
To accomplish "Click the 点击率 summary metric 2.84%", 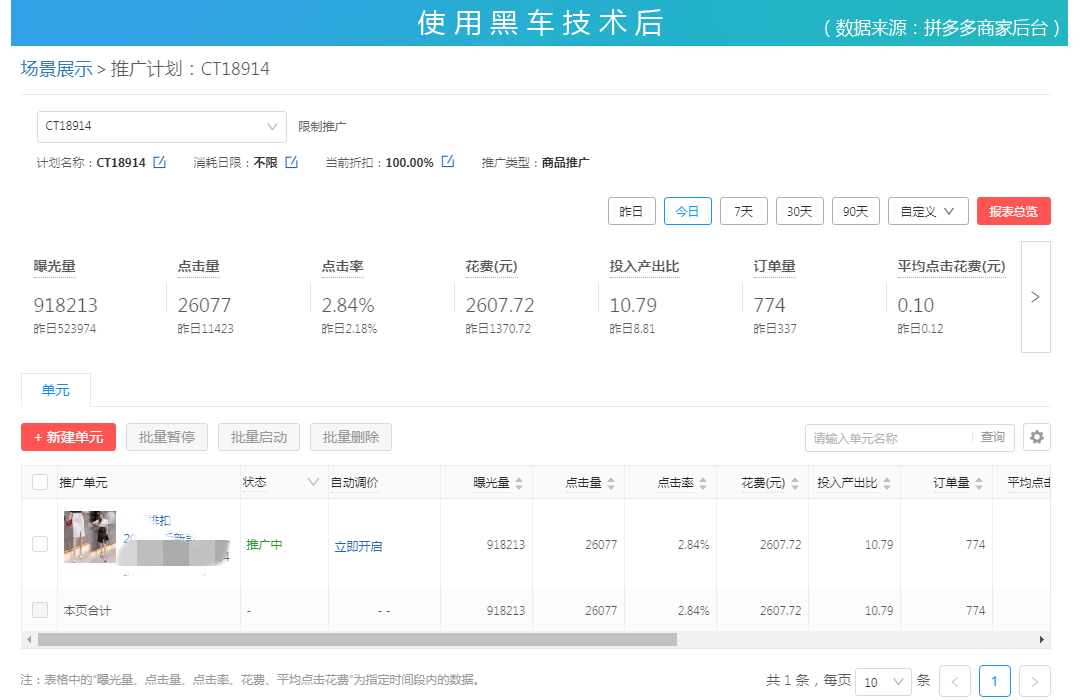I will pyautogui.click(x=348, y=305).
